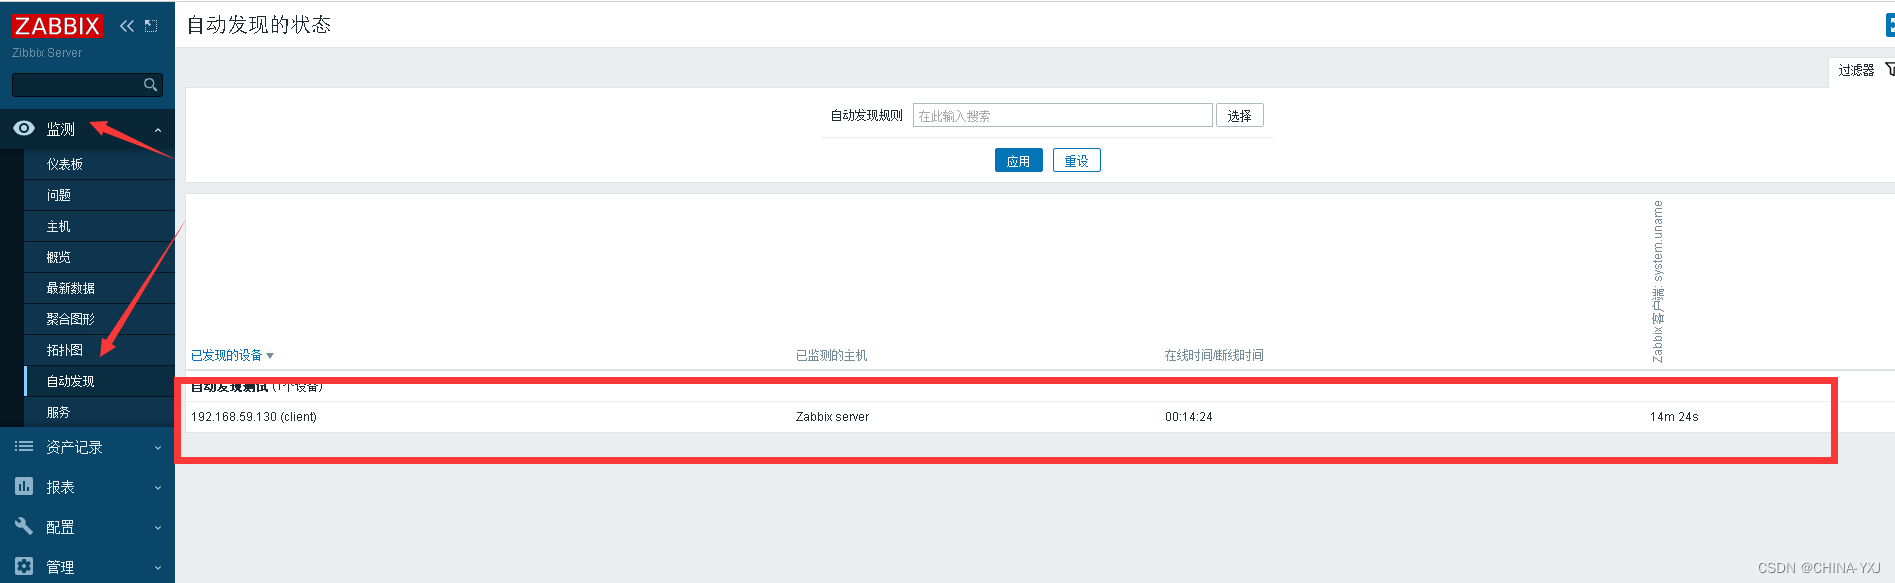Image resolution: width=1895 pixels, height=583 pixels.
Task: Open the 问题 menu item
Action: (59, 195)
